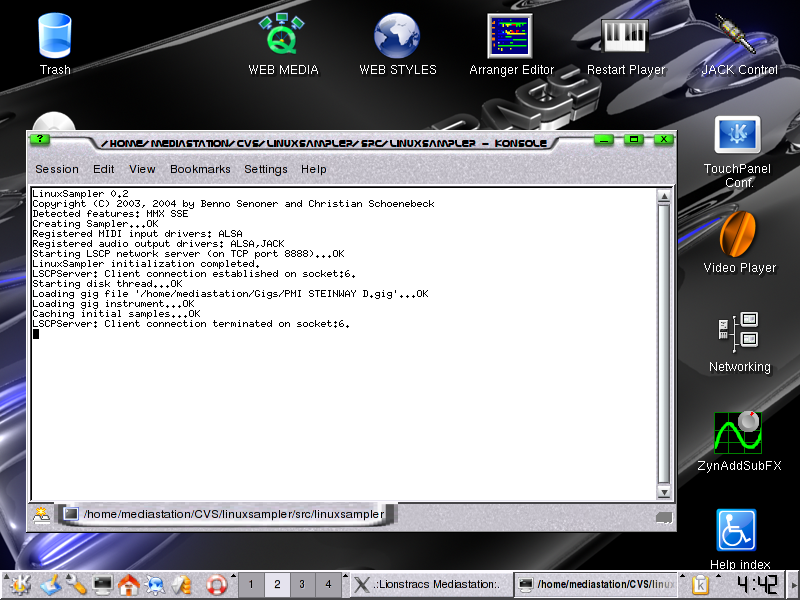Open the Klipper clipboard tray icon

[x=700, y=585]
